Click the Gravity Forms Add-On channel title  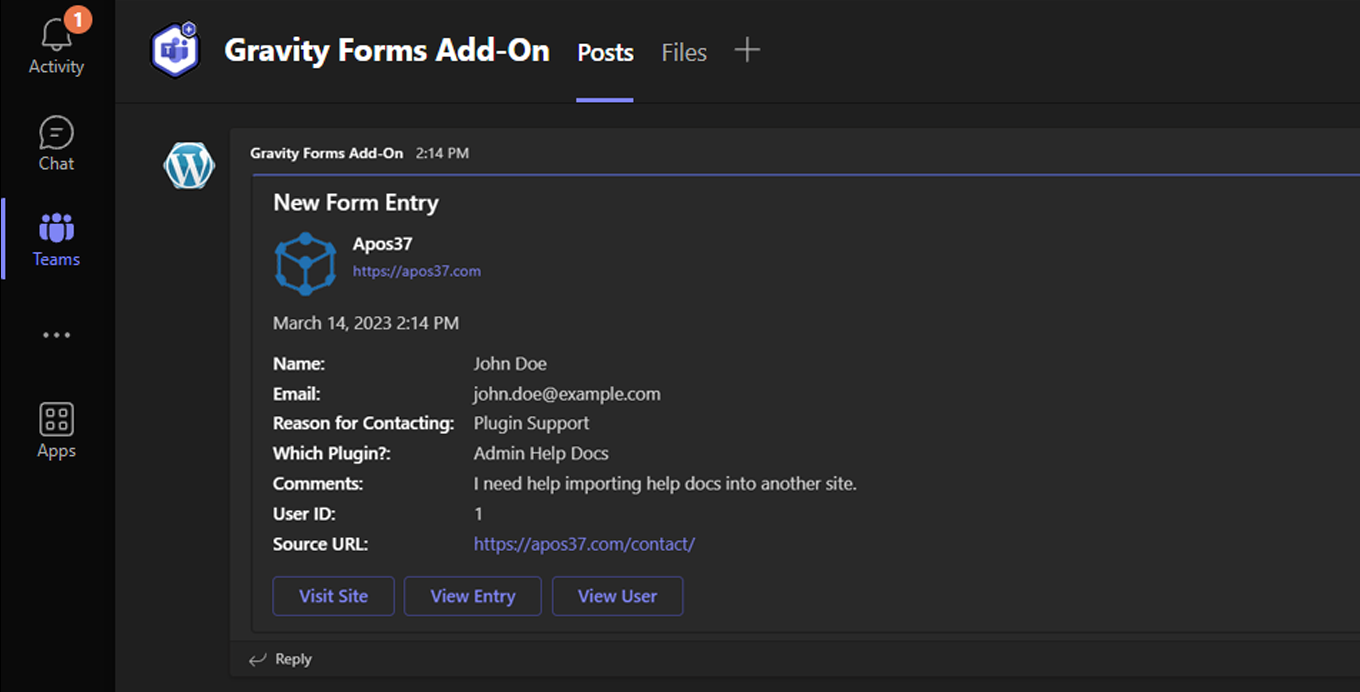(x=386, y=50)
